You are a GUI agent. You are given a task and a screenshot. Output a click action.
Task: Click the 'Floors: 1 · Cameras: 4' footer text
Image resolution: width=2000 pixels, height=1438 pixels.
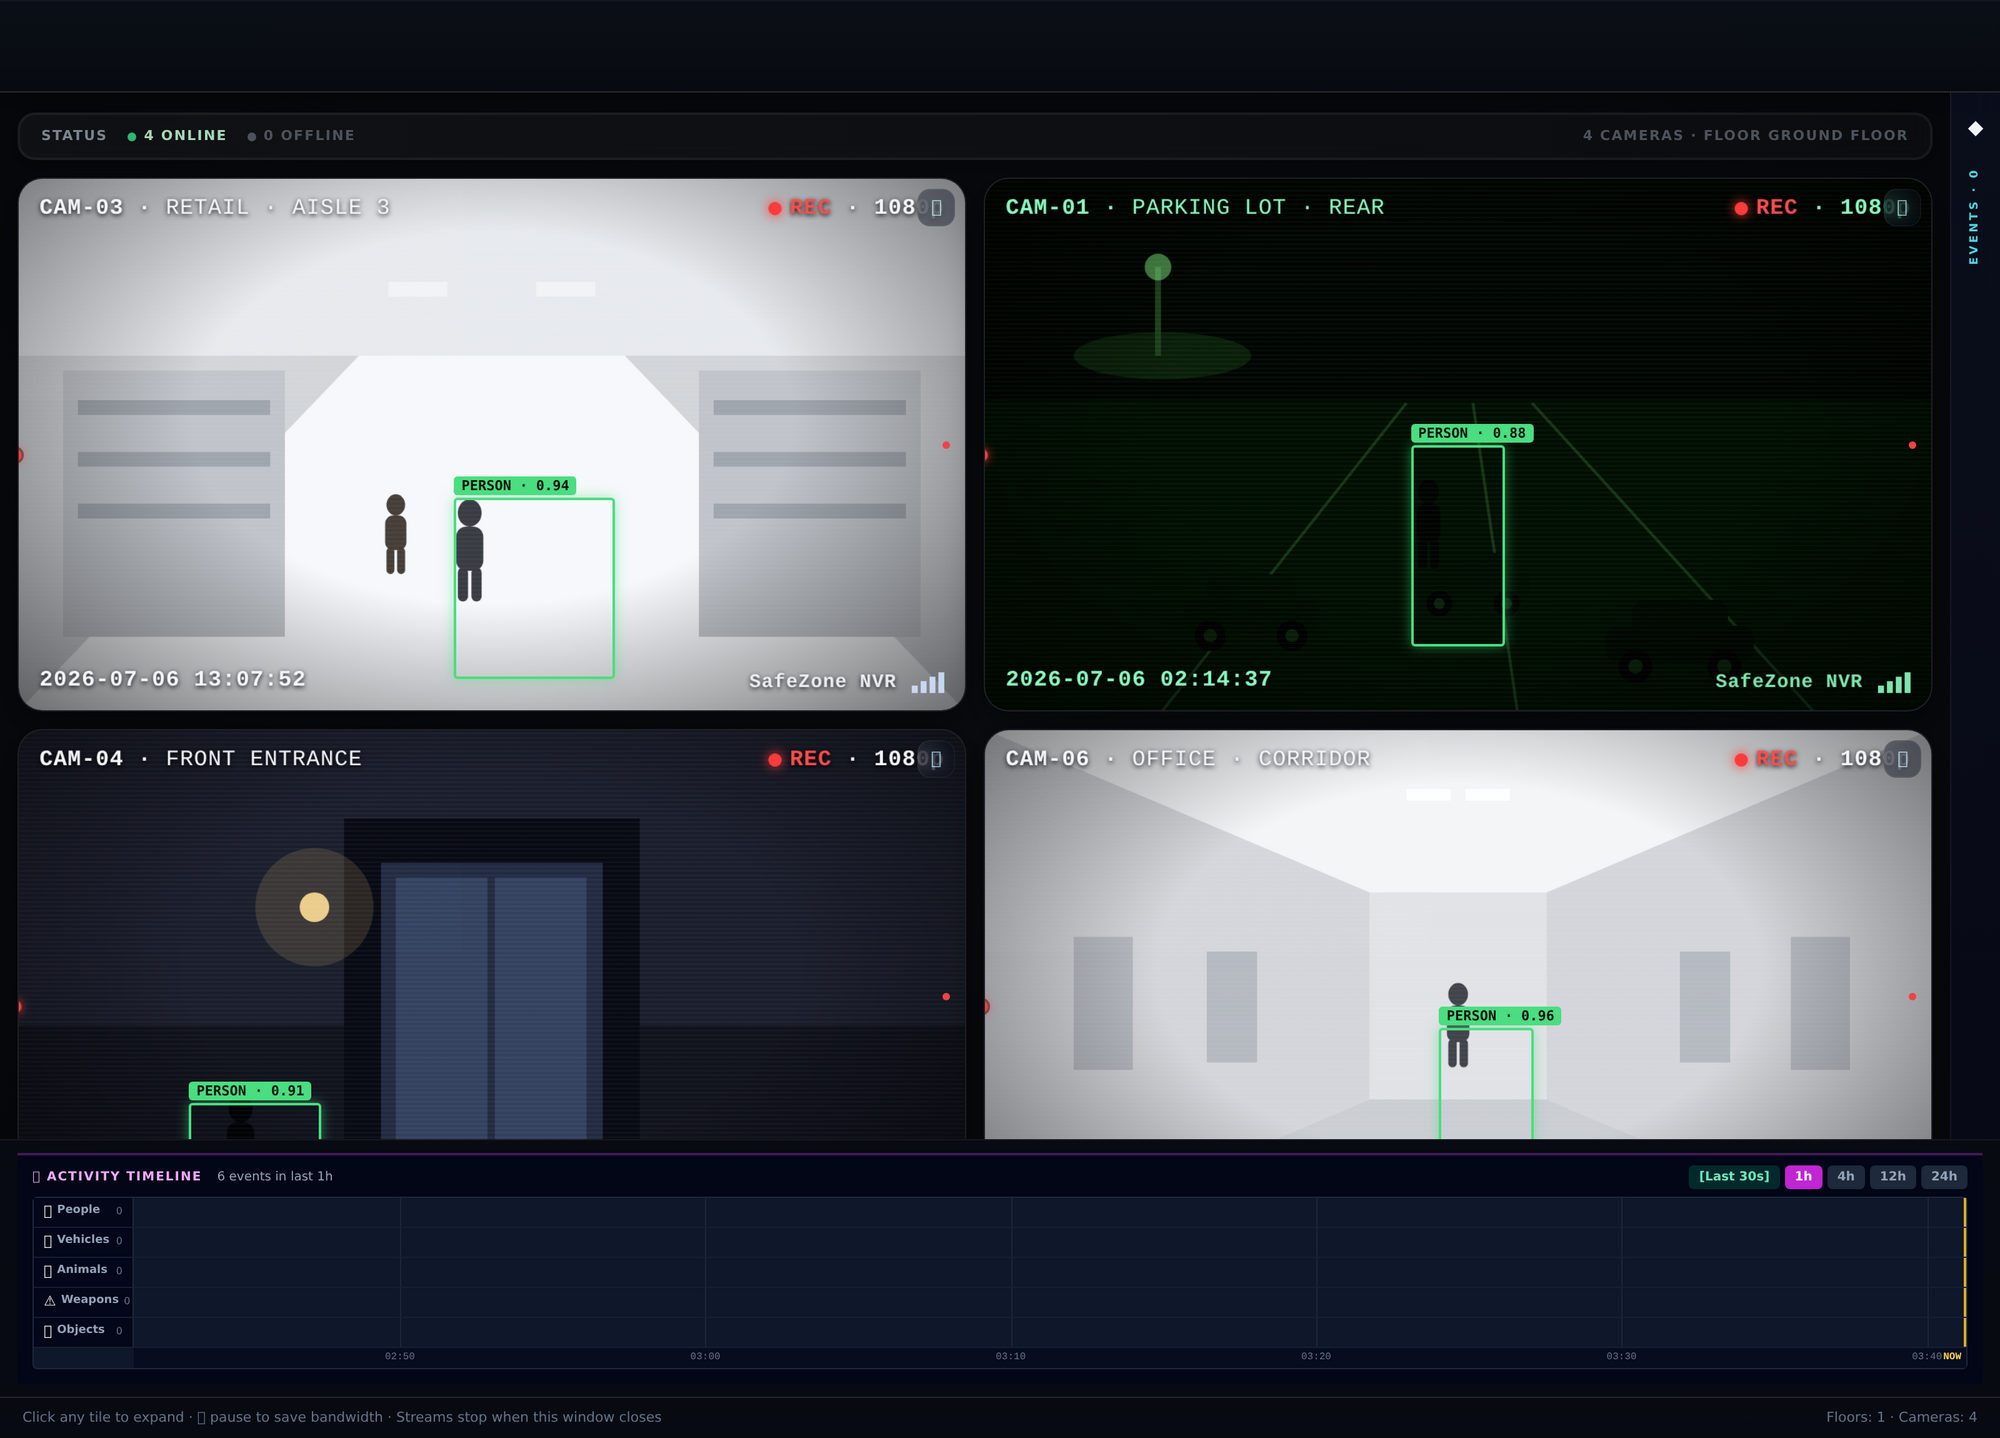tap(1901, 1417)
